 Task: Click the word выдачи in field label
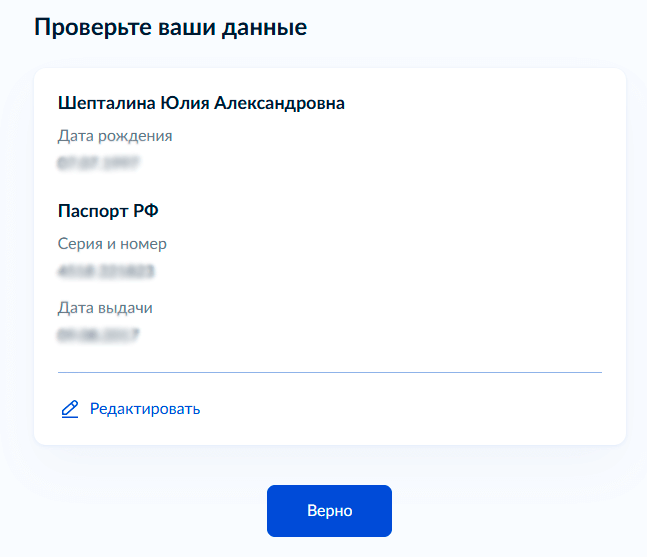(x=125, y=308)
